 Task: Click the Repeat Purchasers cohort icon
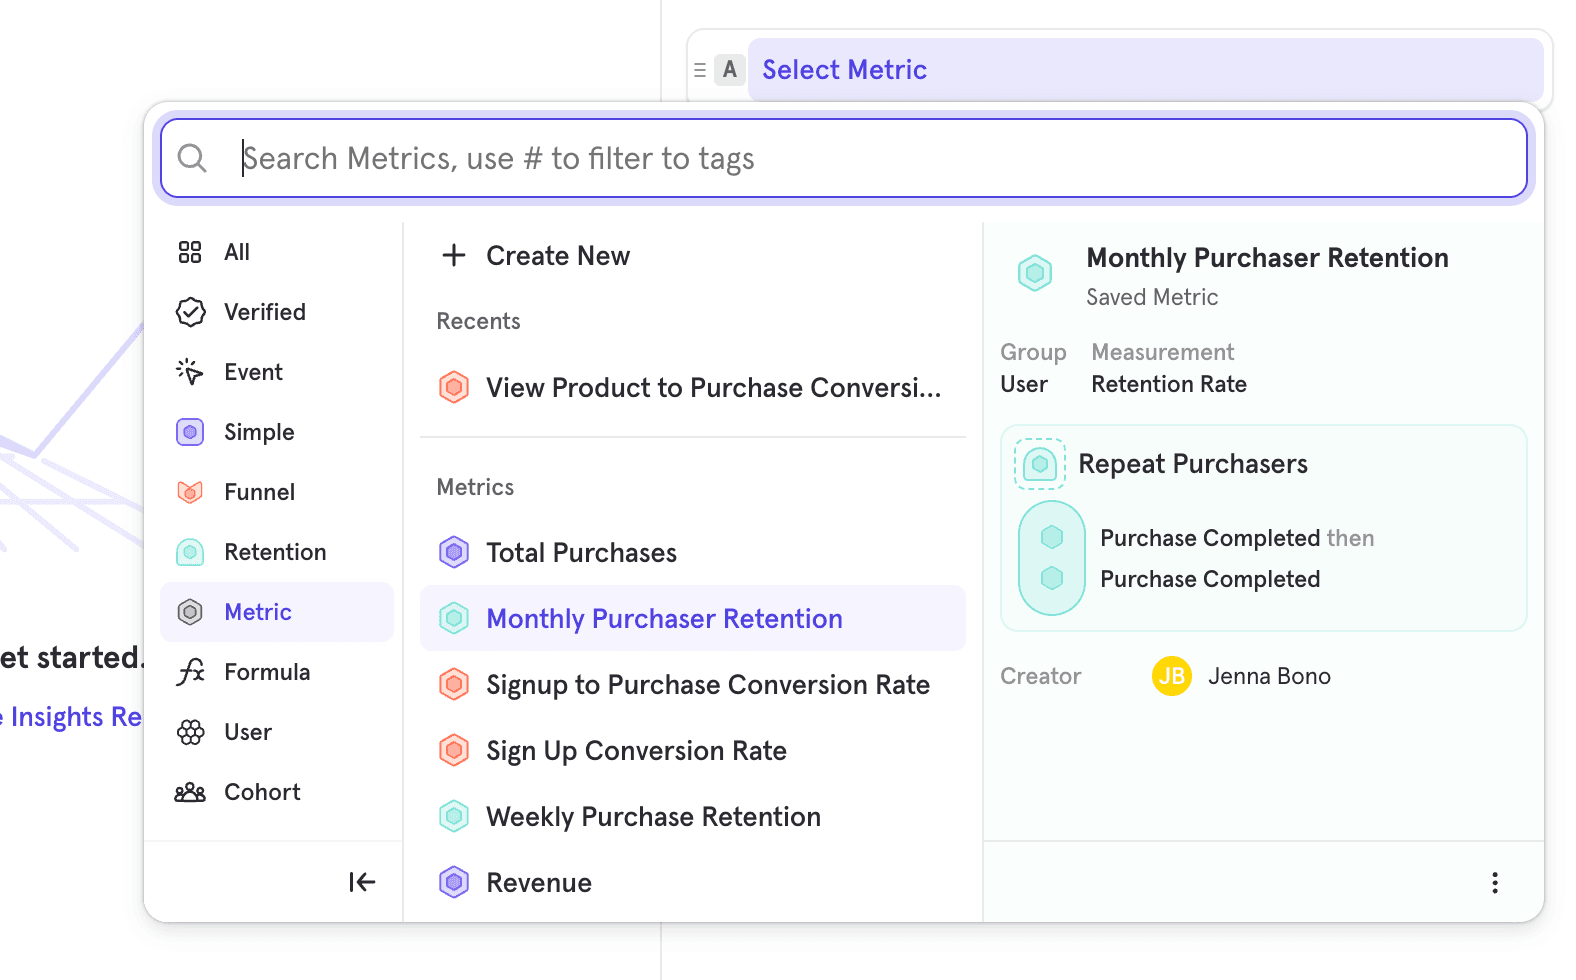click(1040, 464)
